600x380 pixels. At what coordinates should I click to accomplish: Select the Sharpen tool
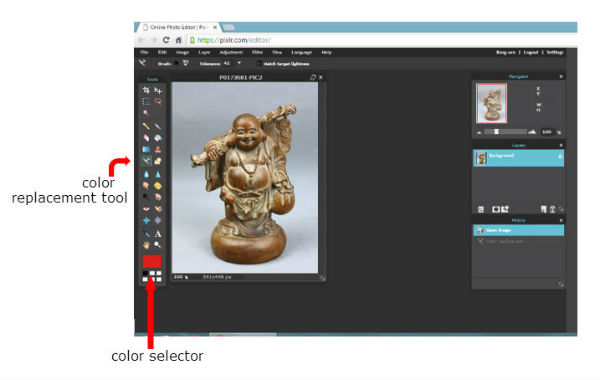click(x=158, y=174)
